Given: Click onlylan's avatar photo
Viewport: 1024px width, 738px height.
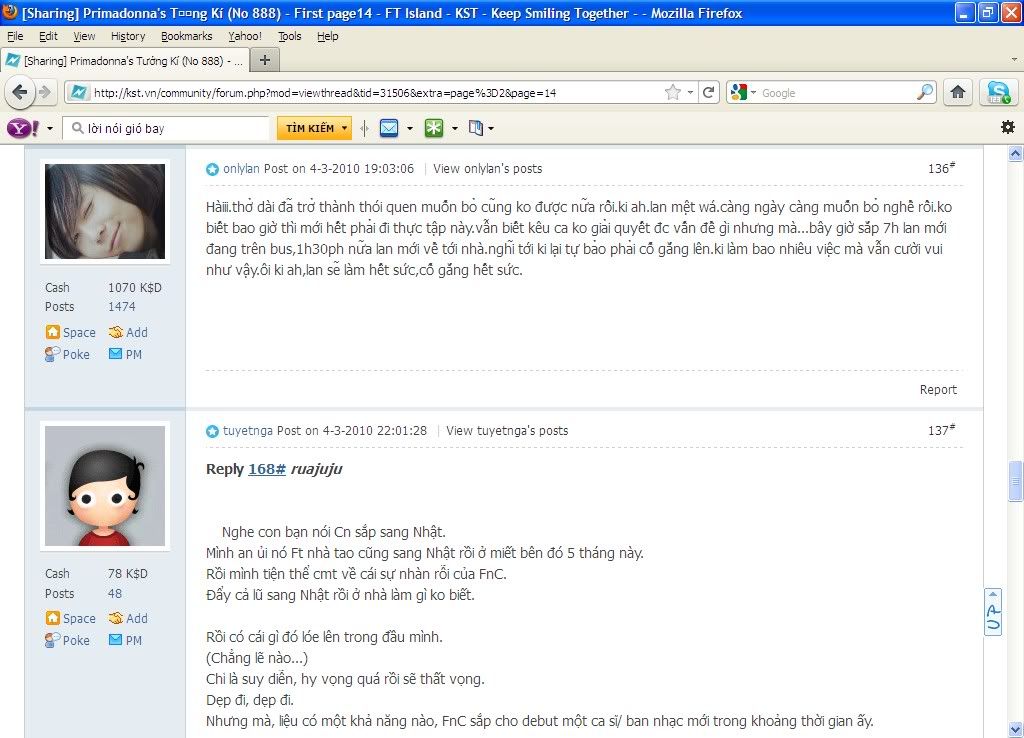Looking at the screenshot, I should [x=104, y=211].
